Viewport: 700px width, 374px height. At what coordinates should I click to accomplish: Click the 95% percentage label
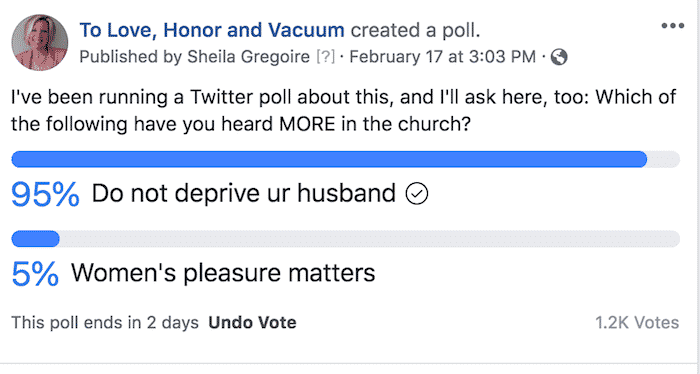tap(45, 195)
